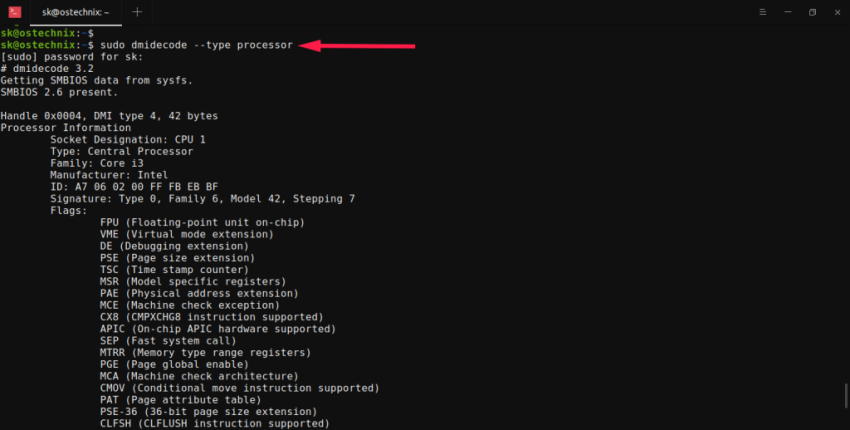The width and height of the screenshot is (850, 430).
Task: Click the vertical scrollbar thumb
Action: [845, 393]
